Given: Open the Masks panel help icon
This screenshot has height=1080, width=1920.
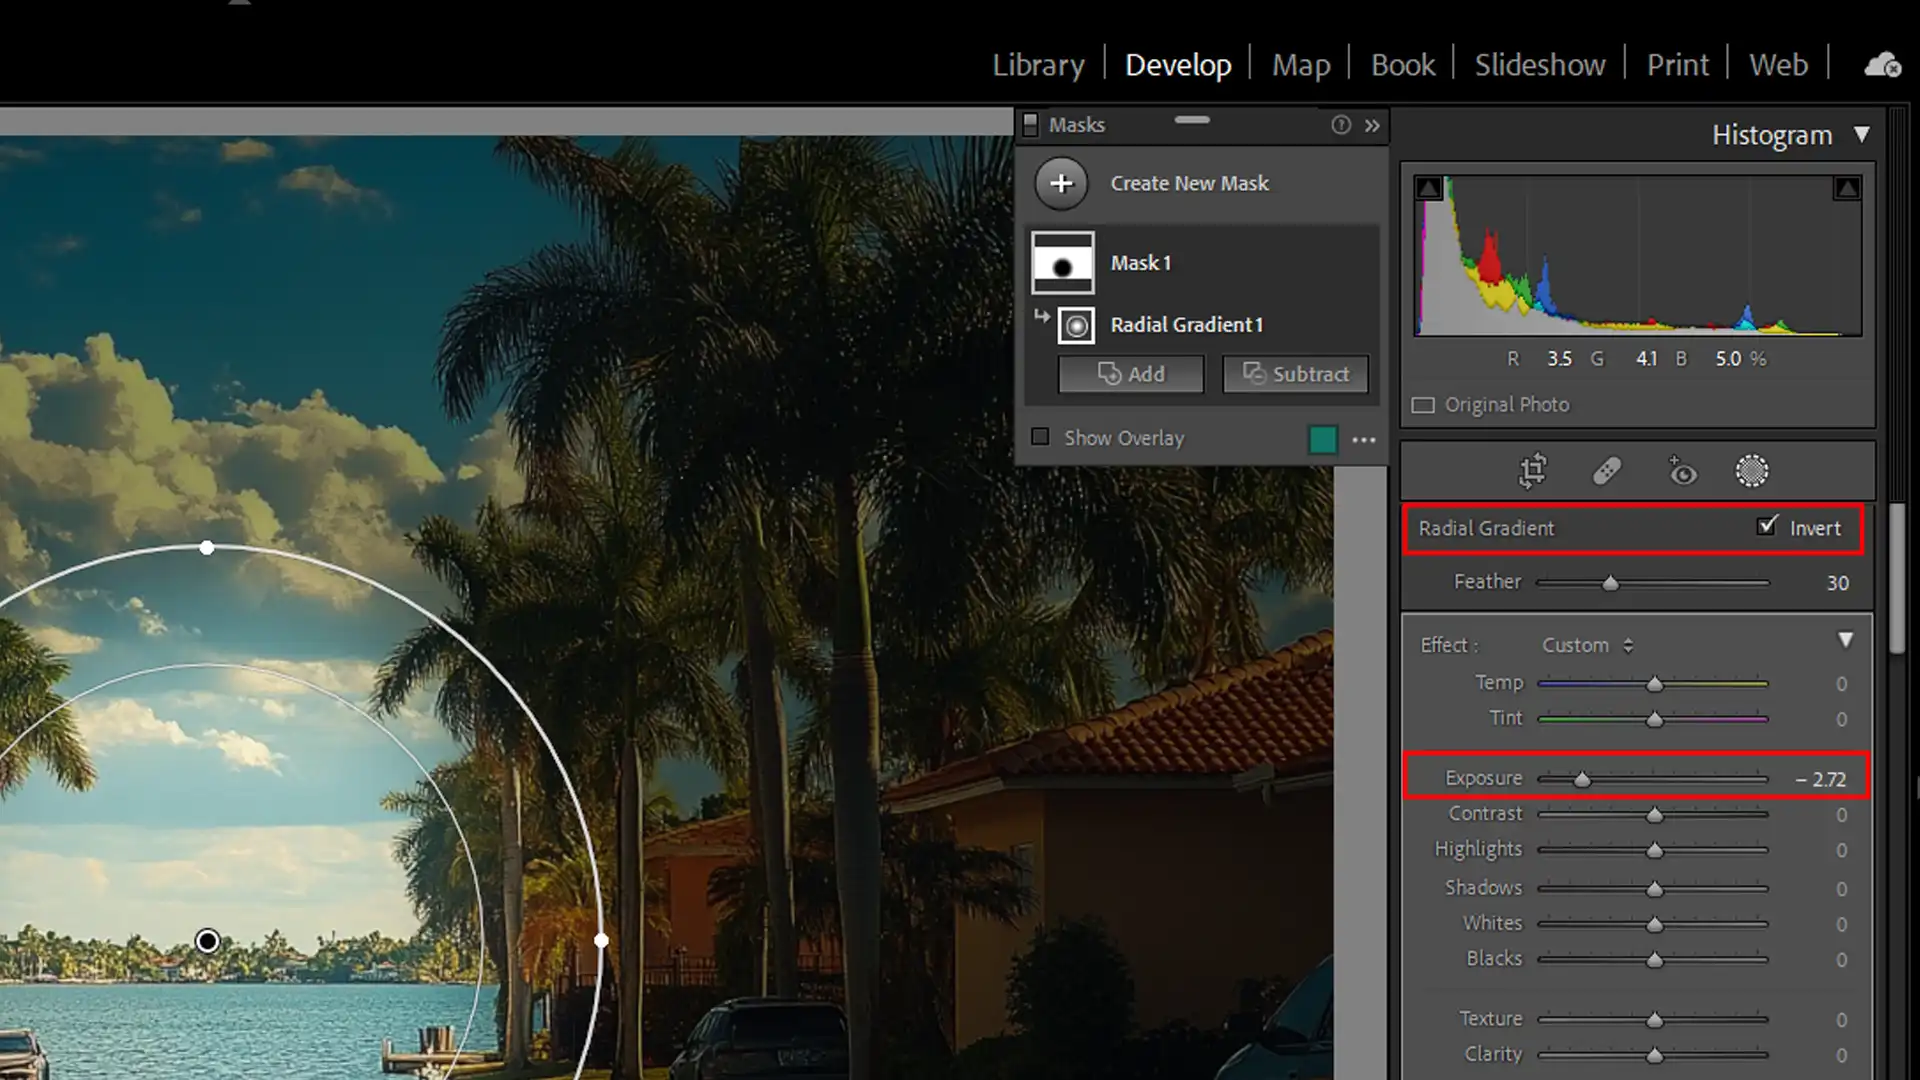Looking at the screenshot, I should 1341,125.
